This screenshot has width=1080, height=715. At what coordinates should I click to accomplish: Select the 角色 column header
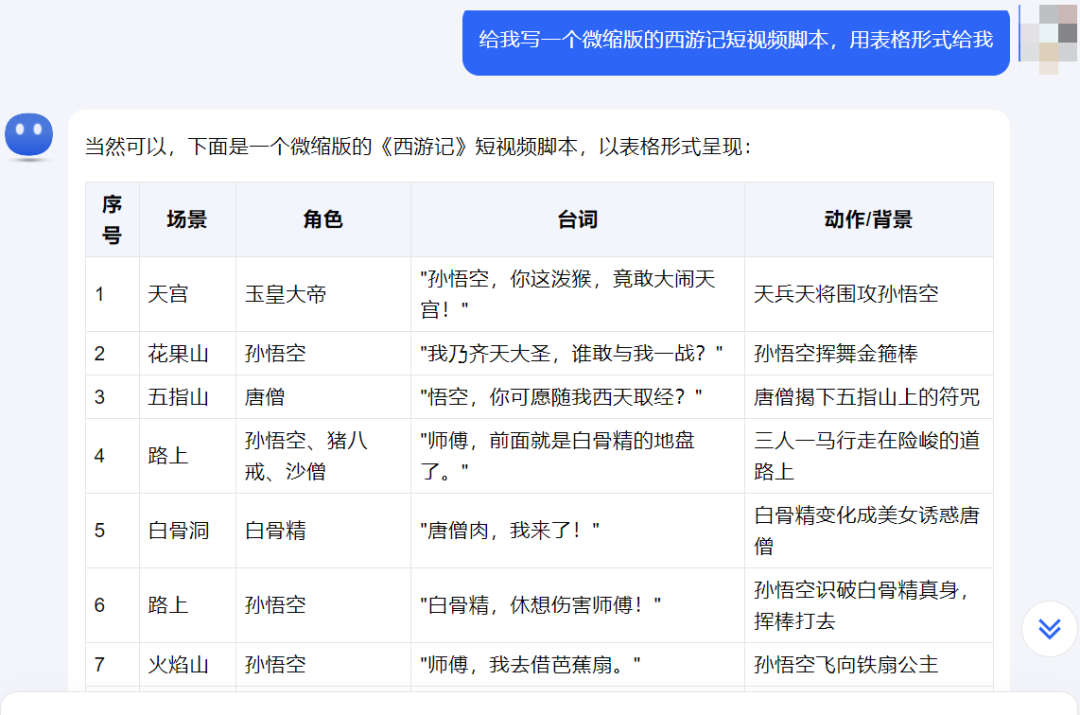(x=323, y=220)
